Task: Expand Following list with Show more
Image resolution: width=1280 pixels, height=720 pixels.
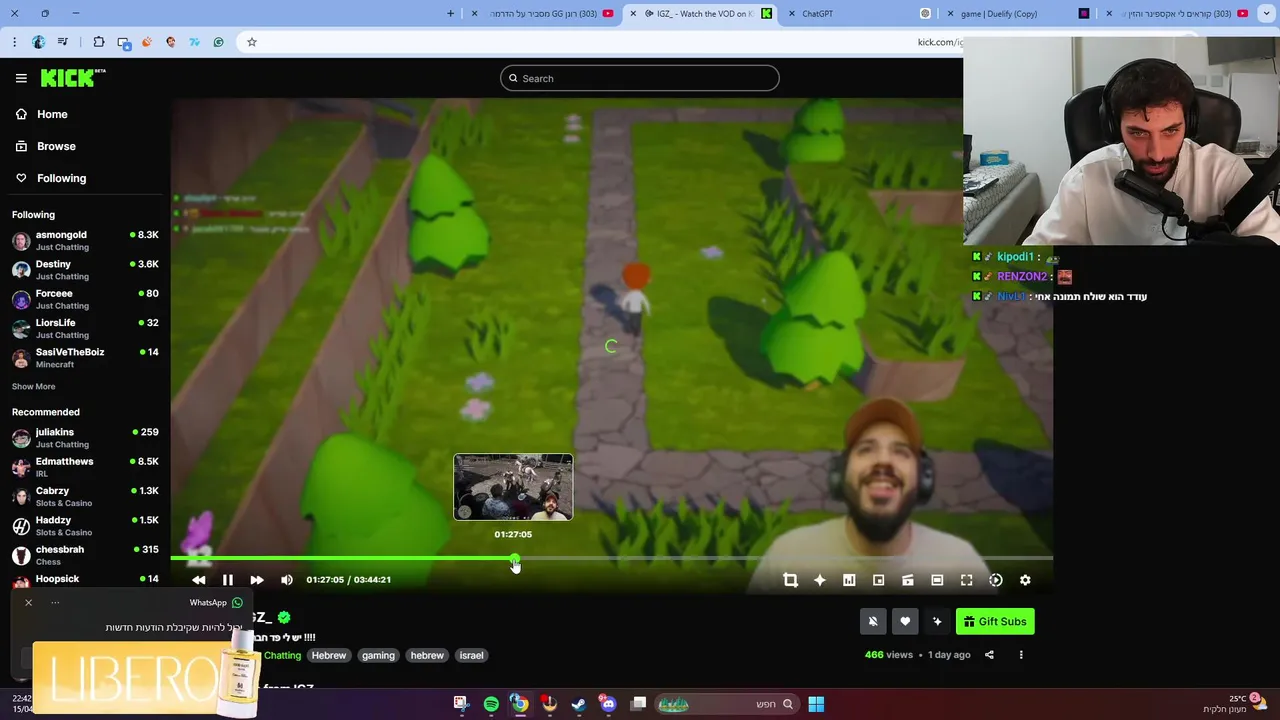Action: coord(33,386)
